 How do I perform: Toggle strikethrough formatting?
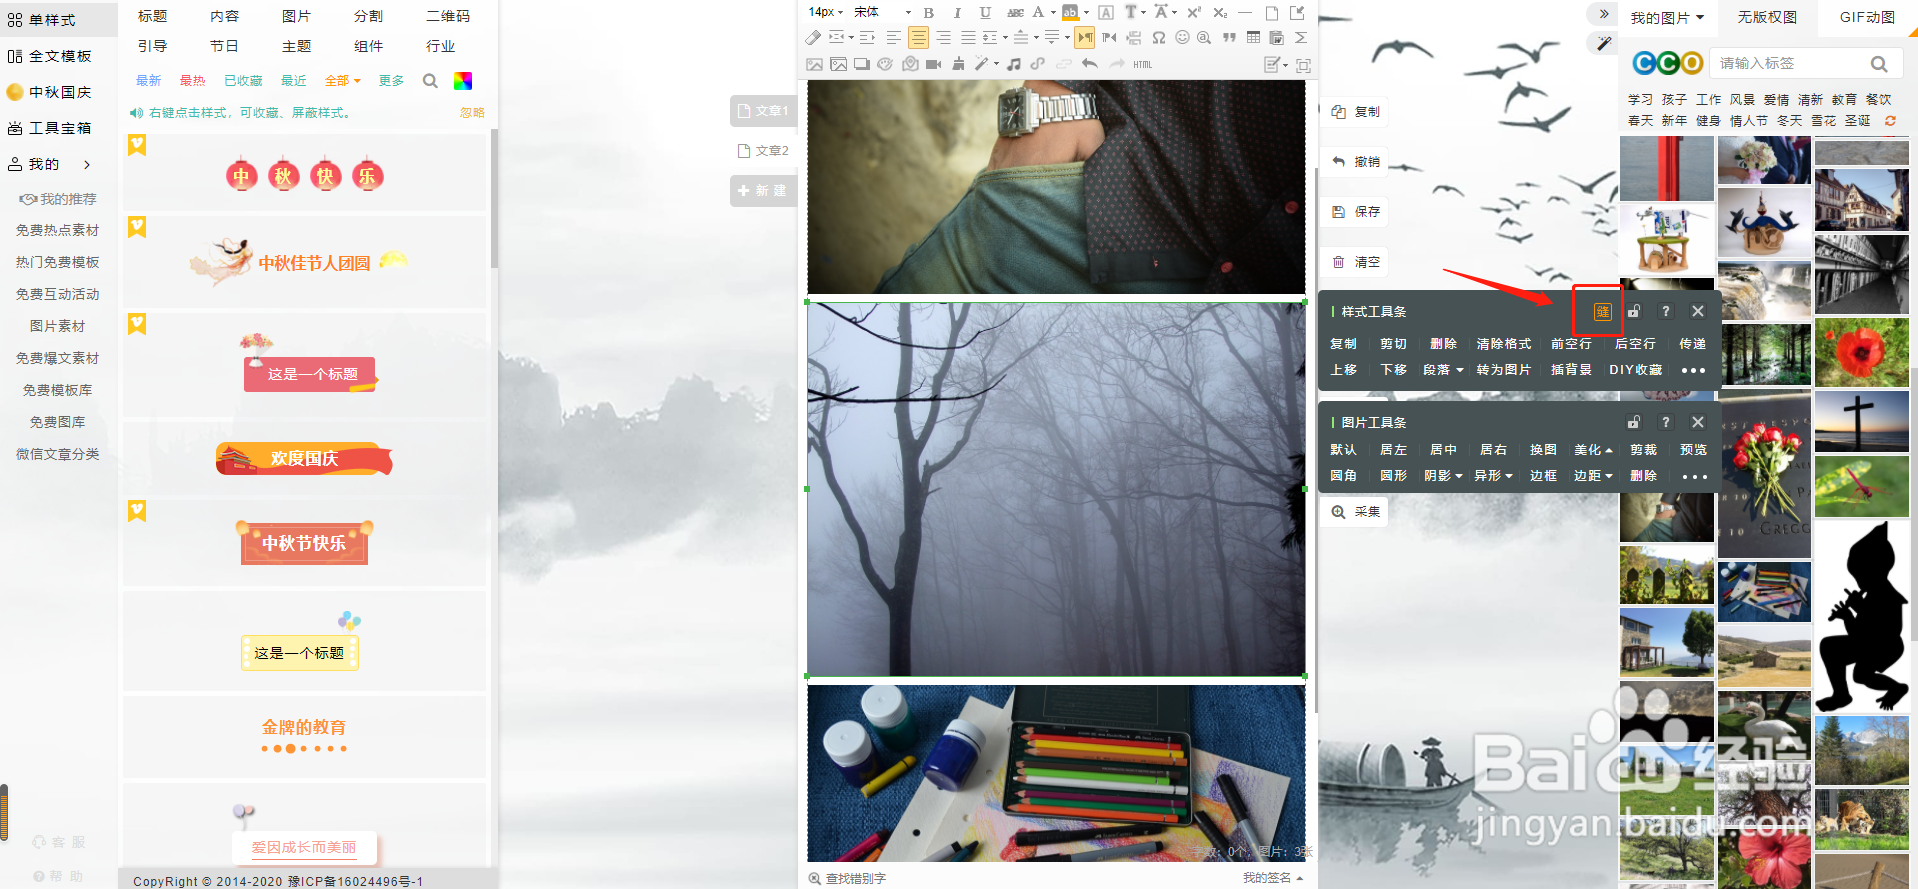1015,13
